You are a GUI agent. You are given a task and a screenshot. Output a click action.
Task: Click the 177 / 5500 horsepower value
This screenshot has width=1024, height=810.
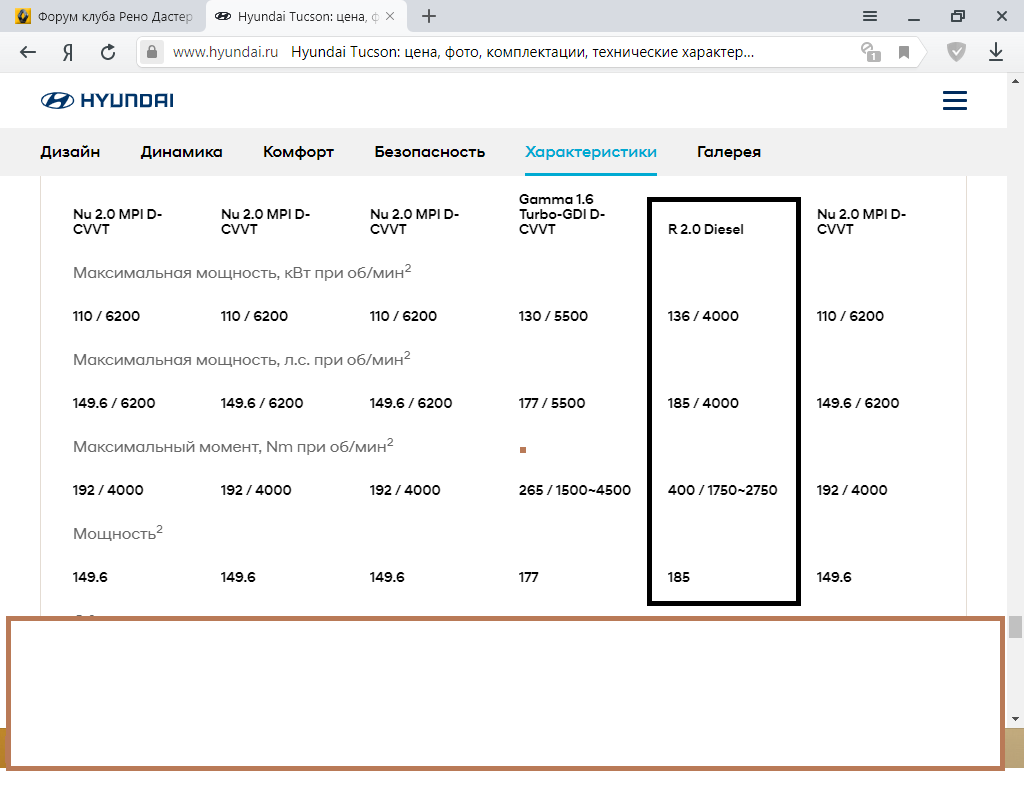coord(552,403)
